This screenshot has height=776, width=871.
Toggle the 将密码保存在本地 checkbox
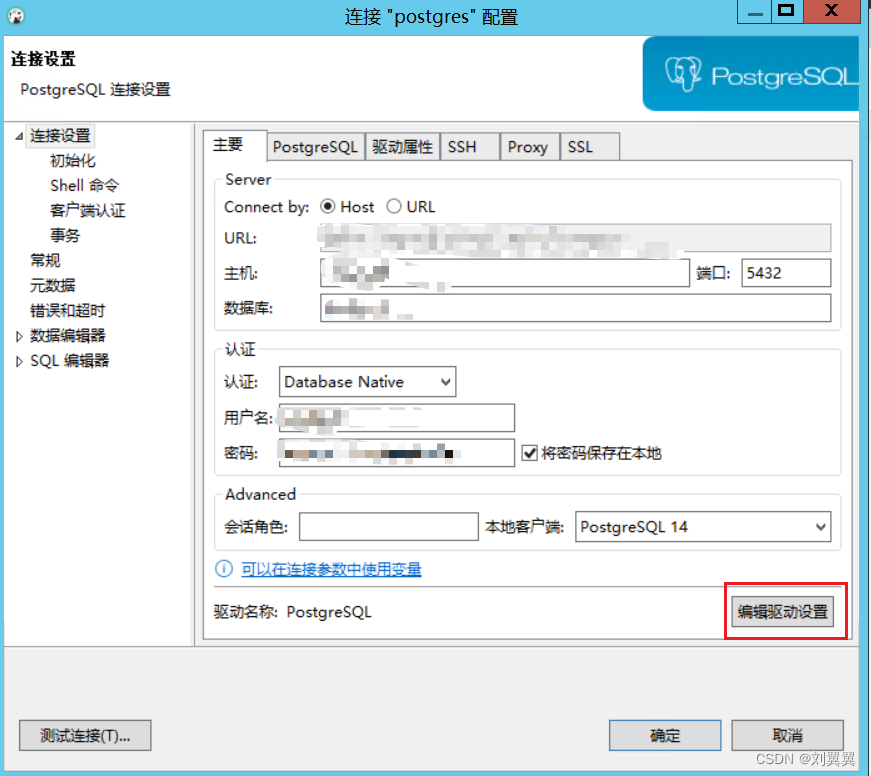529,453
